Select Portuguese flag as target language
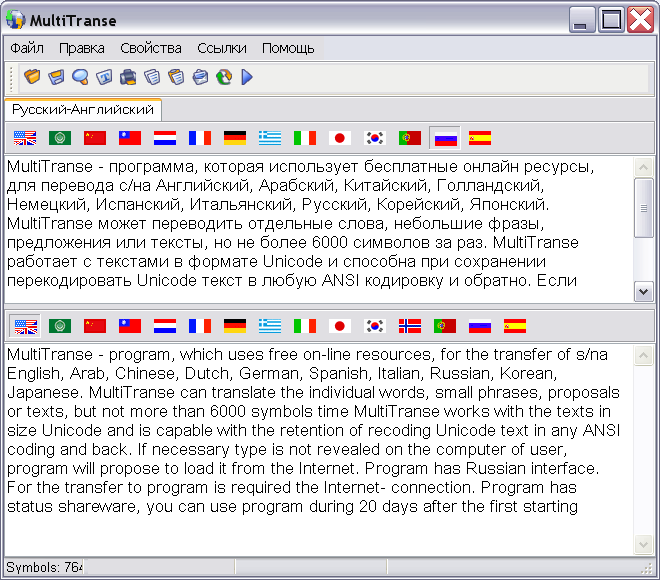Screen dimensions: 660x580 click(x=445, y=326)
